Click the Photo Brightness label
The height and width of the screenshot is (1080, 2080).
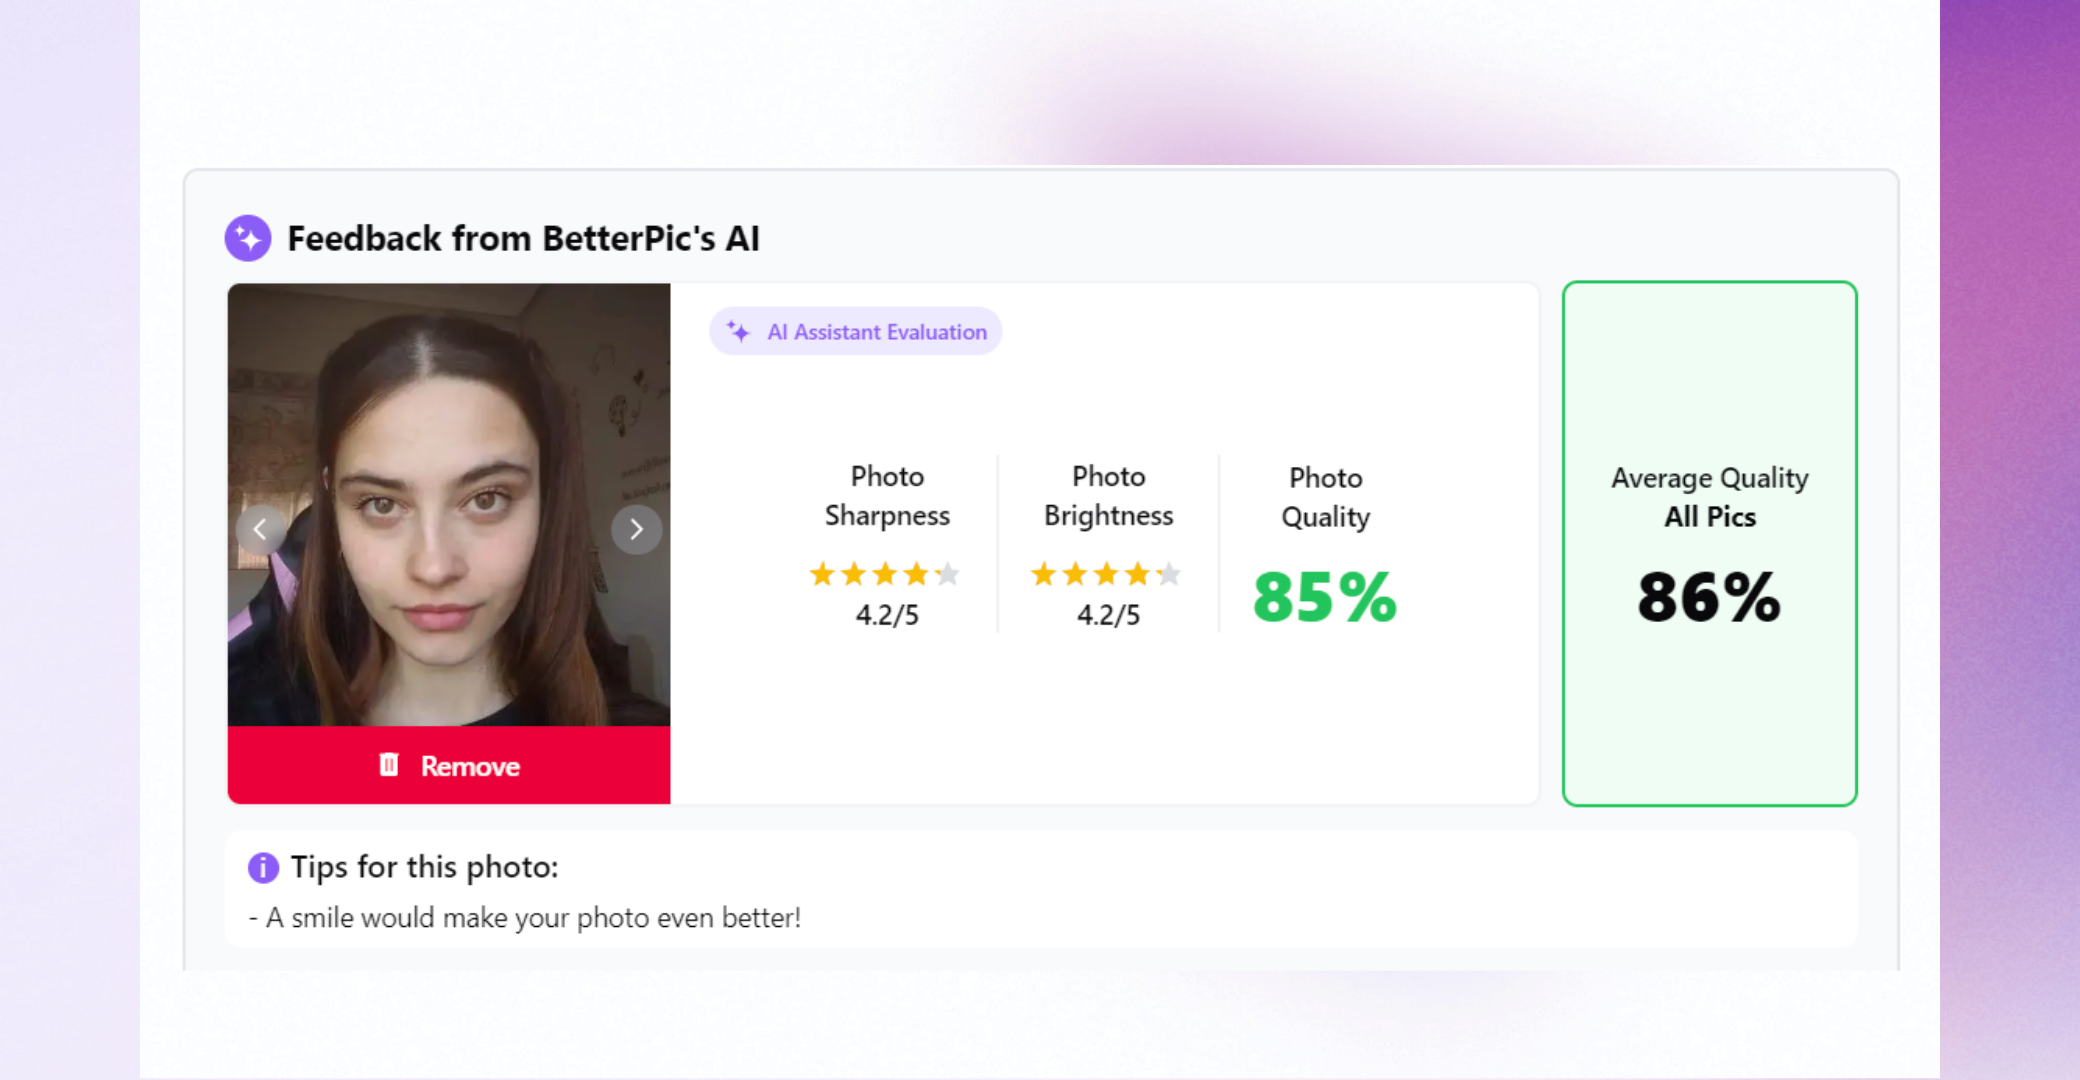1108,496
